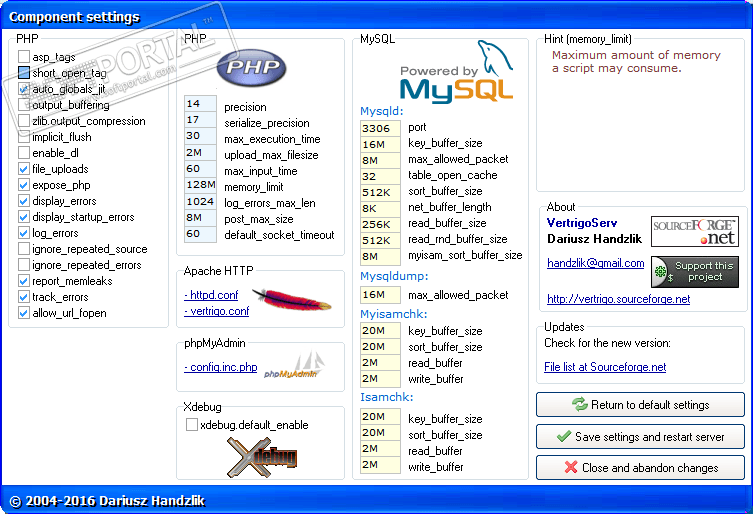Click the Powered by MySQL logo
Viewport: 753px width, 514px height.
(457, 72)
